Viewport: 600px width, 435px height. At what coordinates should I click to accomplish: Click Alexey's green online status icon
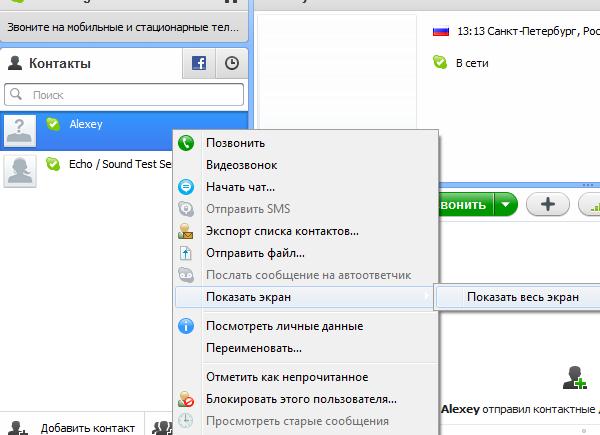(53, 124)
